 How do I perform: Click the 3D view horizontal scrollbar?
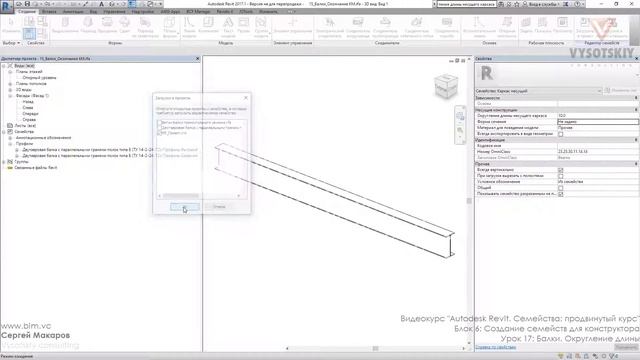375,349
